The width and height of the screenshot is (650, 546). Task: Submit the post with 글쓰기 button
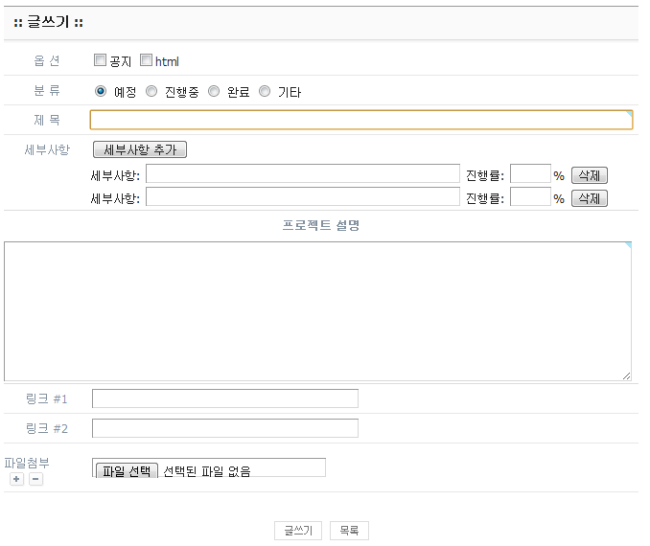tap(298, 530)
